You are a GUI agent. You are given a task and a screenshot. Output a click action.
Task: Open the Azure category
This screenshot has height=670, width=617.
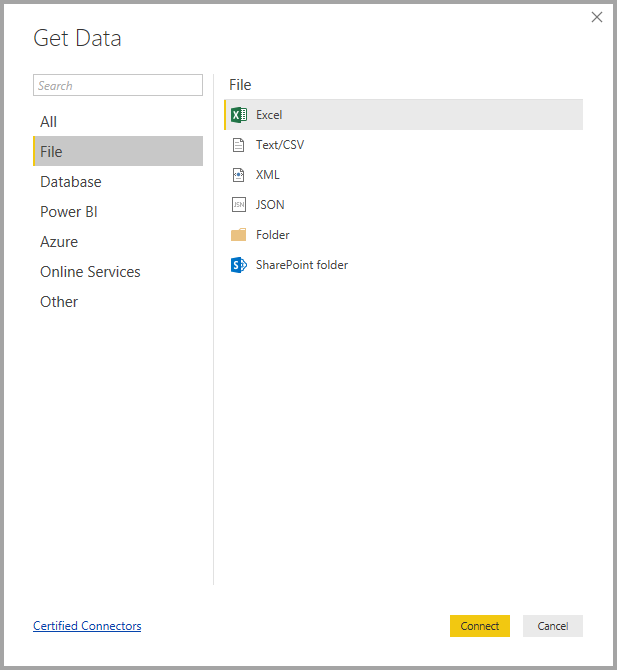point(118,242)
